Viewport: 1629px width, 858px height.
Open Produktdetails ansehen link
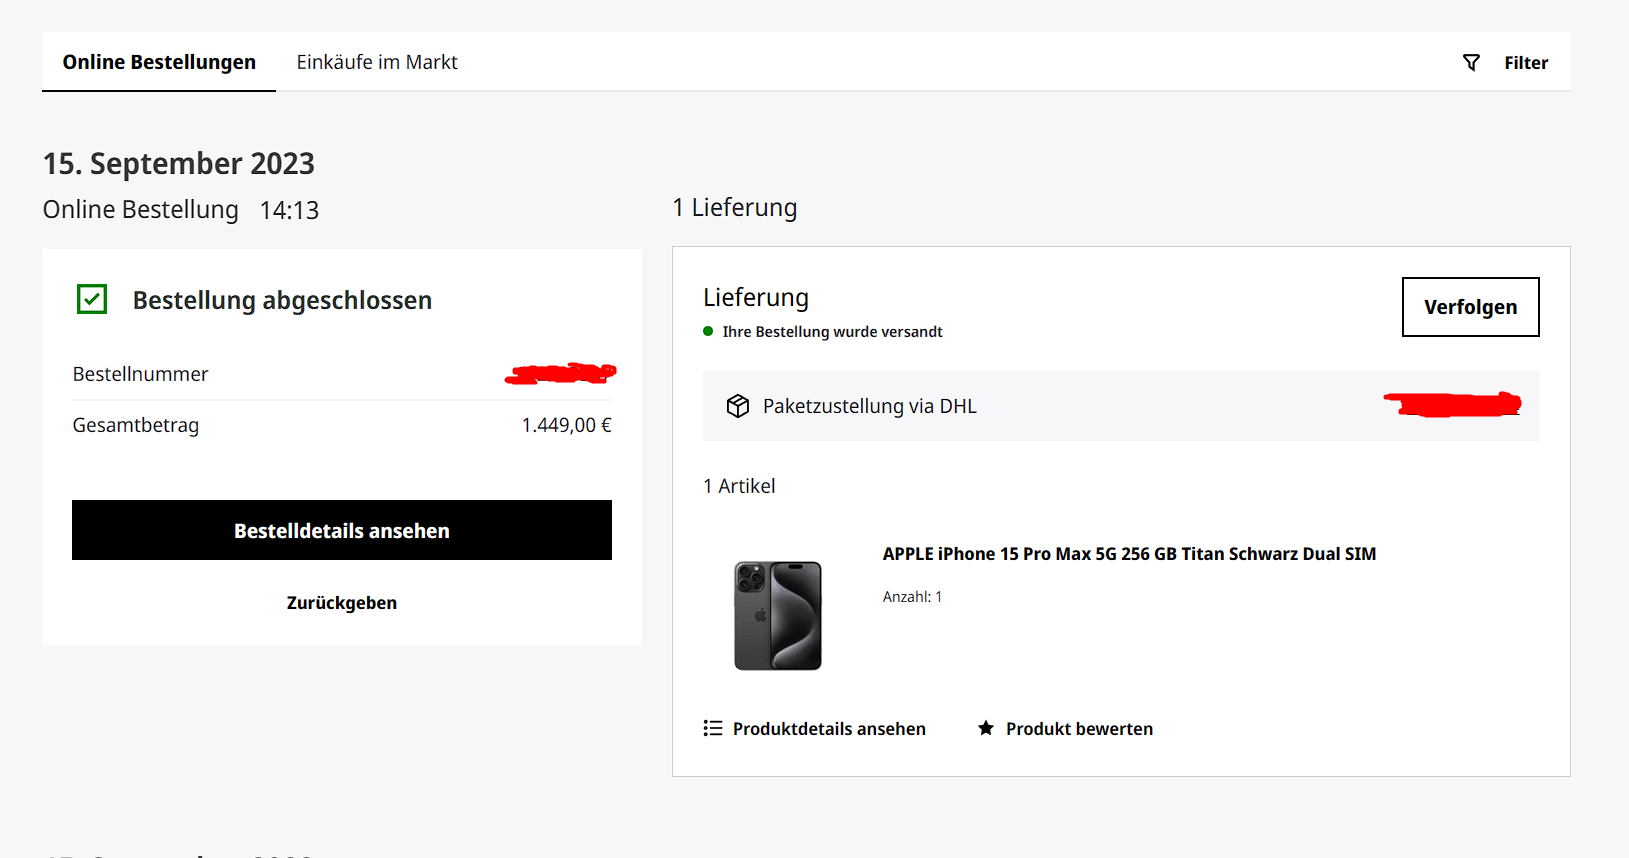point(829,729)
